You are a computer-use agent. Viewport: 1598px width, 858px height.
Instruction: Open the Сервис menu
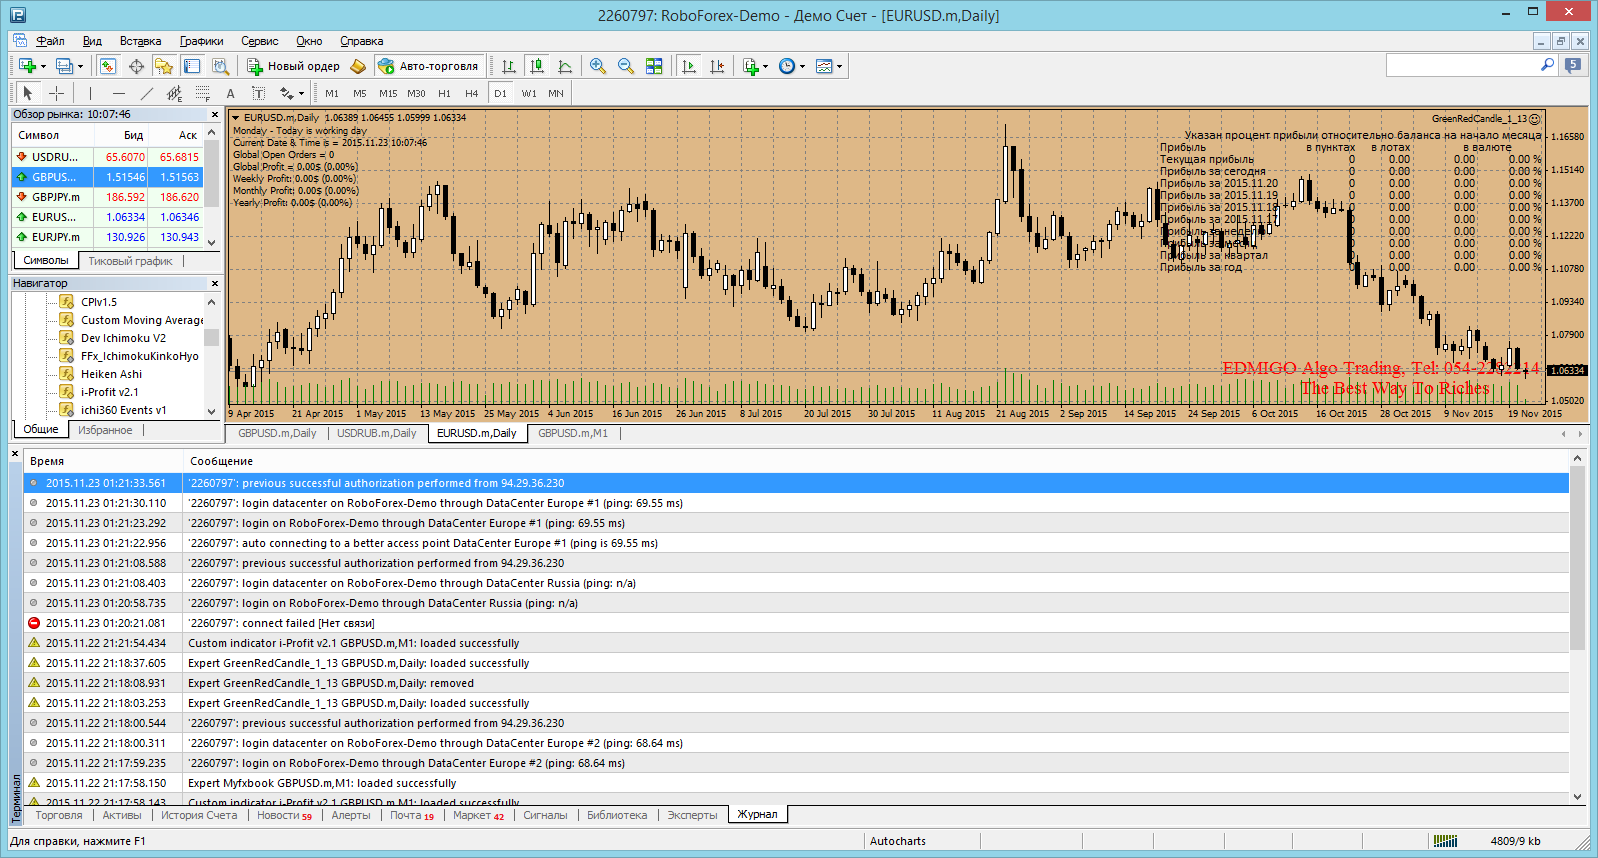pyautogui.click(x=259, y=41)
